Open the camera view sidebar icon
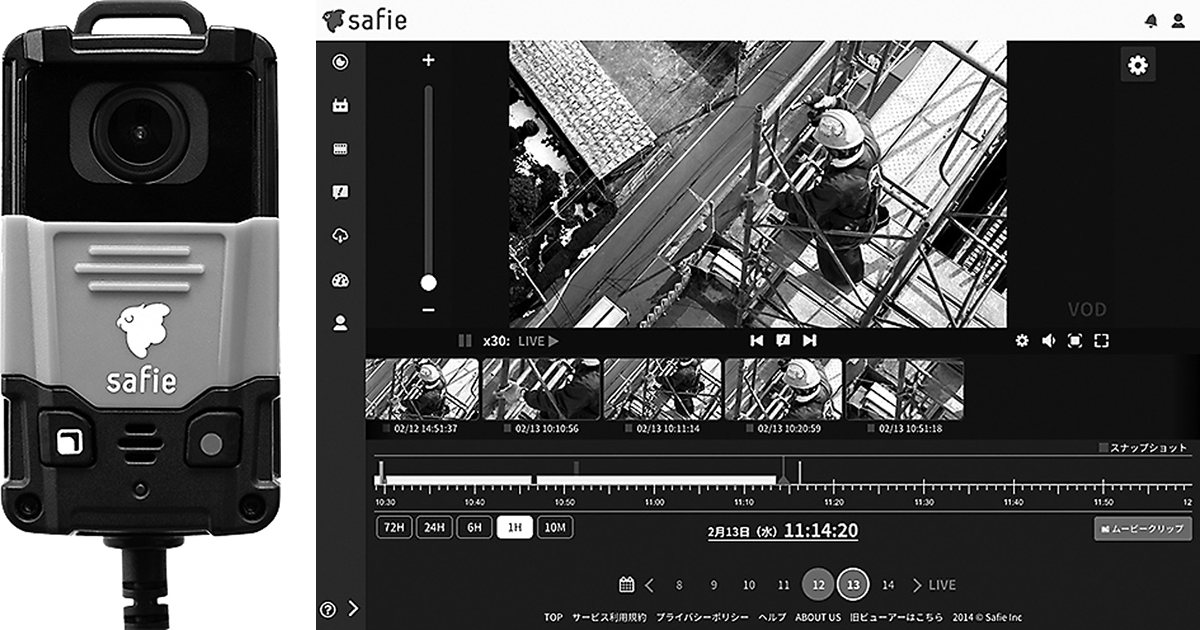The image size is (1200, 630). coord(341,105)
